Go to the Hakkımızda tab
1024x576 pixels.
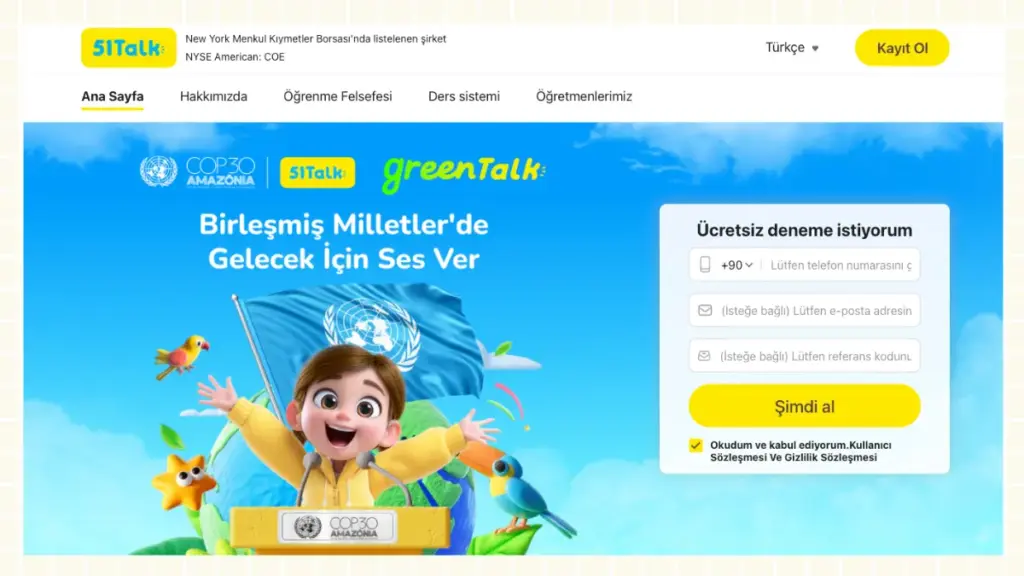click(214, 97)
